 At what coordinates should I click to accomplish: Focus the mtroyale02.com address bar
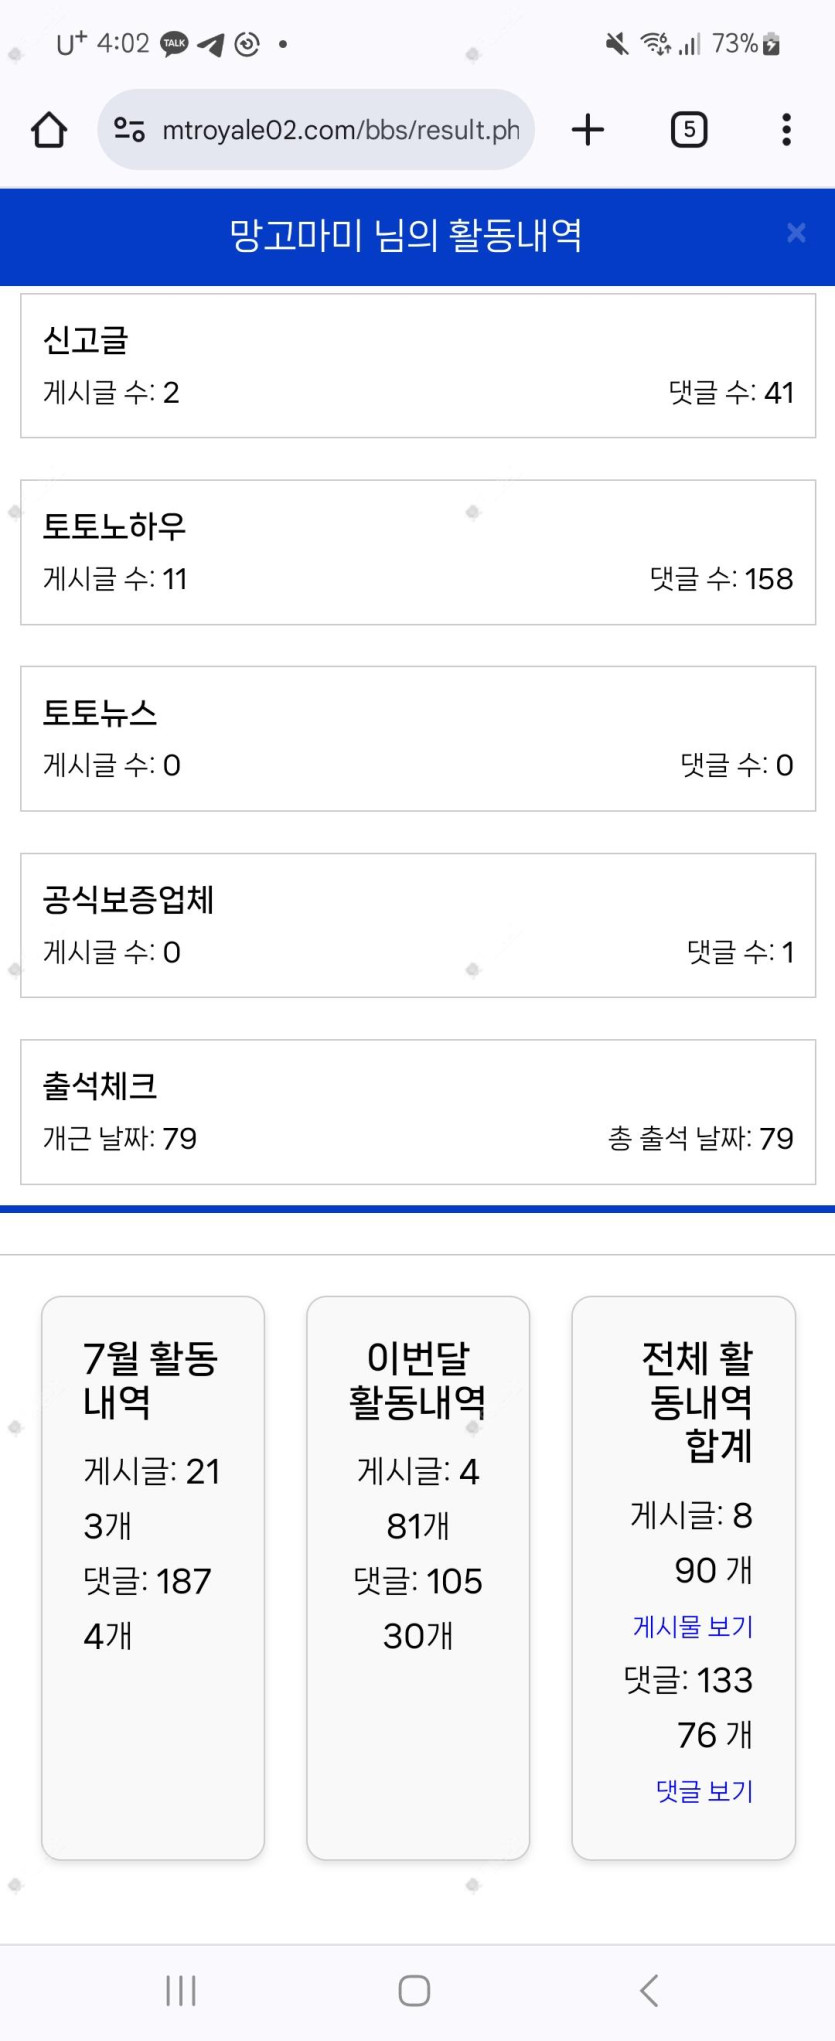pos(340,130)
